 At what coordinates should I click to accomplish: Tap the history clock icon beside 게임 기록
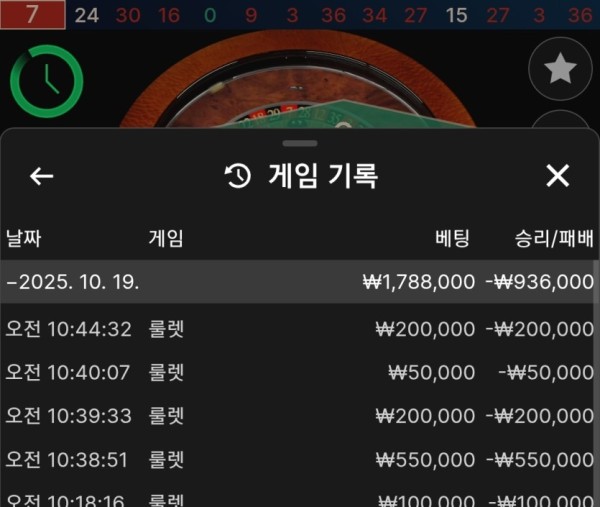click(238, 176)
